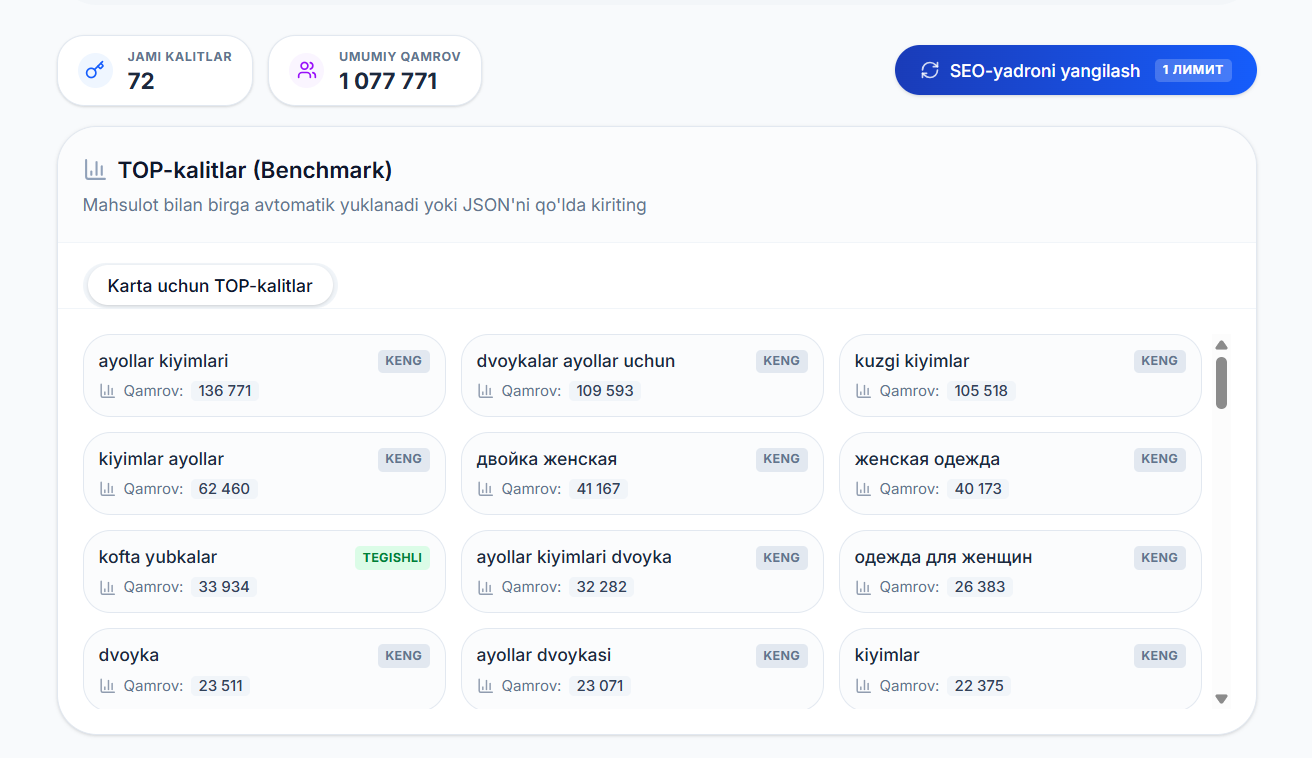Select the kiyimlar ayollar keyword
1312x758 pixels.
pyautogui.click(x=264, y=473)
